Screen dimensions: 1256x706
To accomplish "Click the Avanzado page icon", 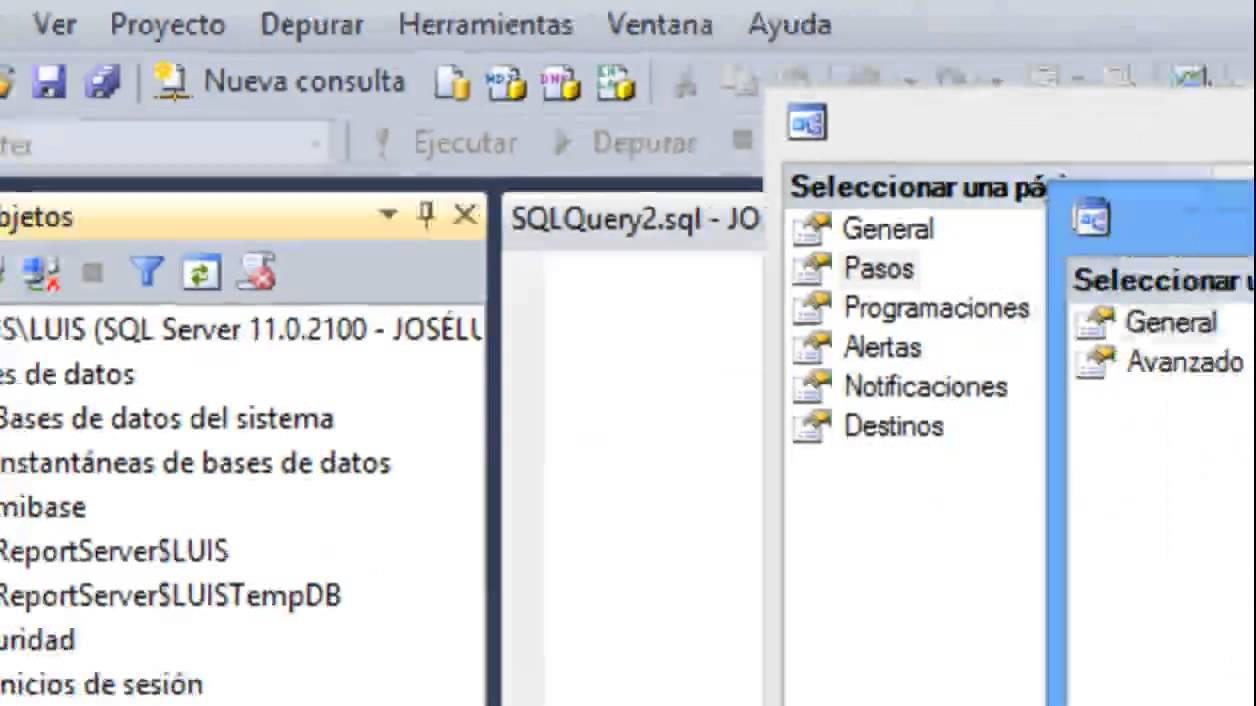I will tap(1096, 362).
